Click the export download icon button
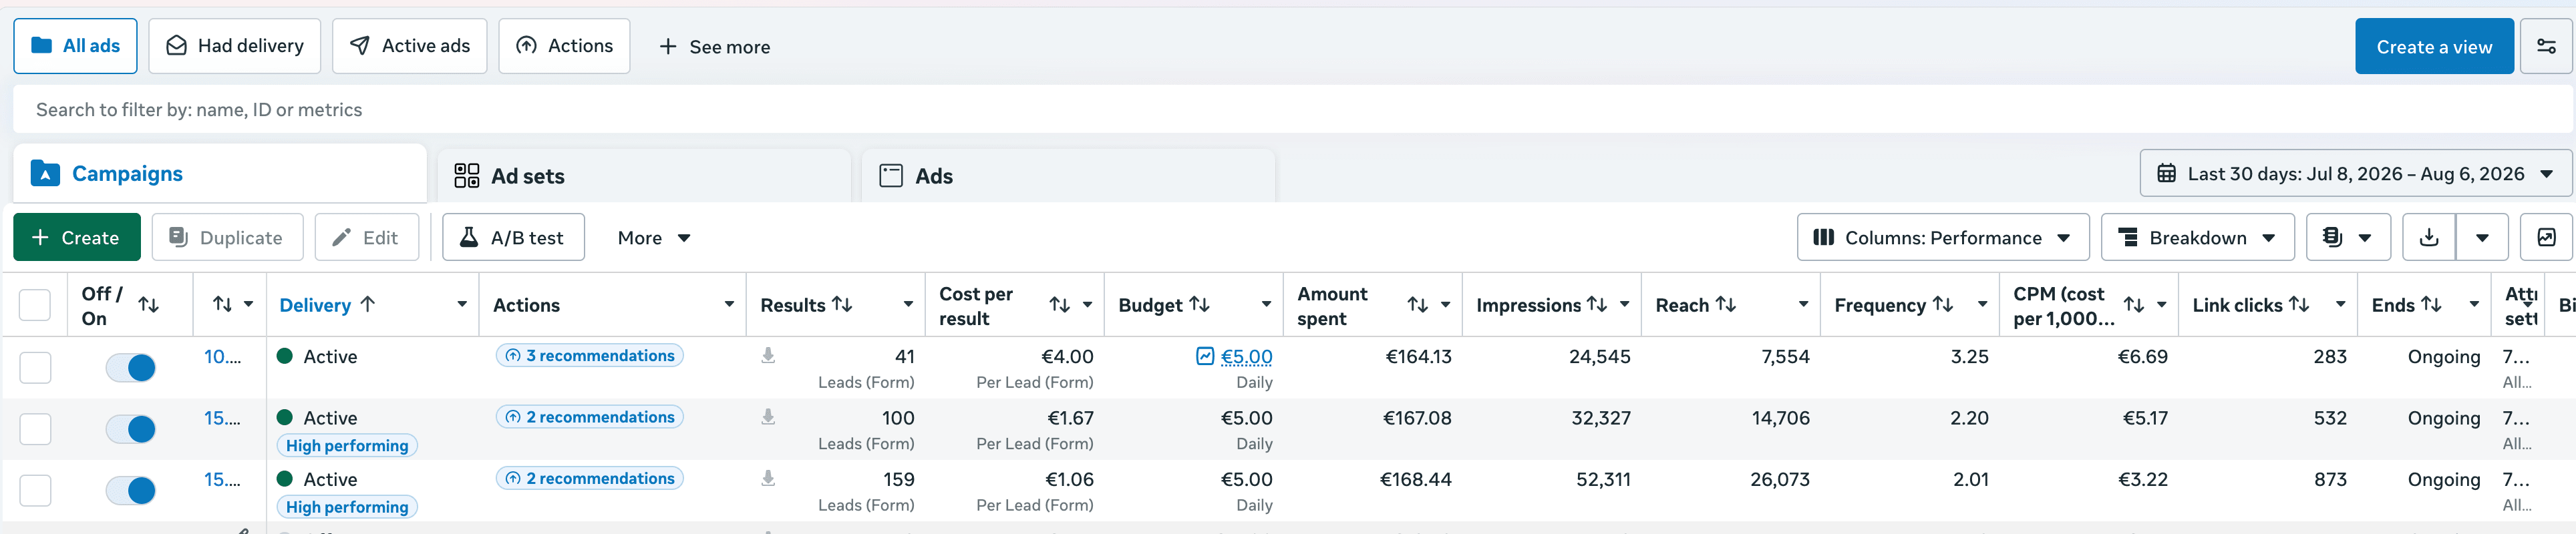Image resolution: width=2576 pixels, height=534 pixels. 2429,238
